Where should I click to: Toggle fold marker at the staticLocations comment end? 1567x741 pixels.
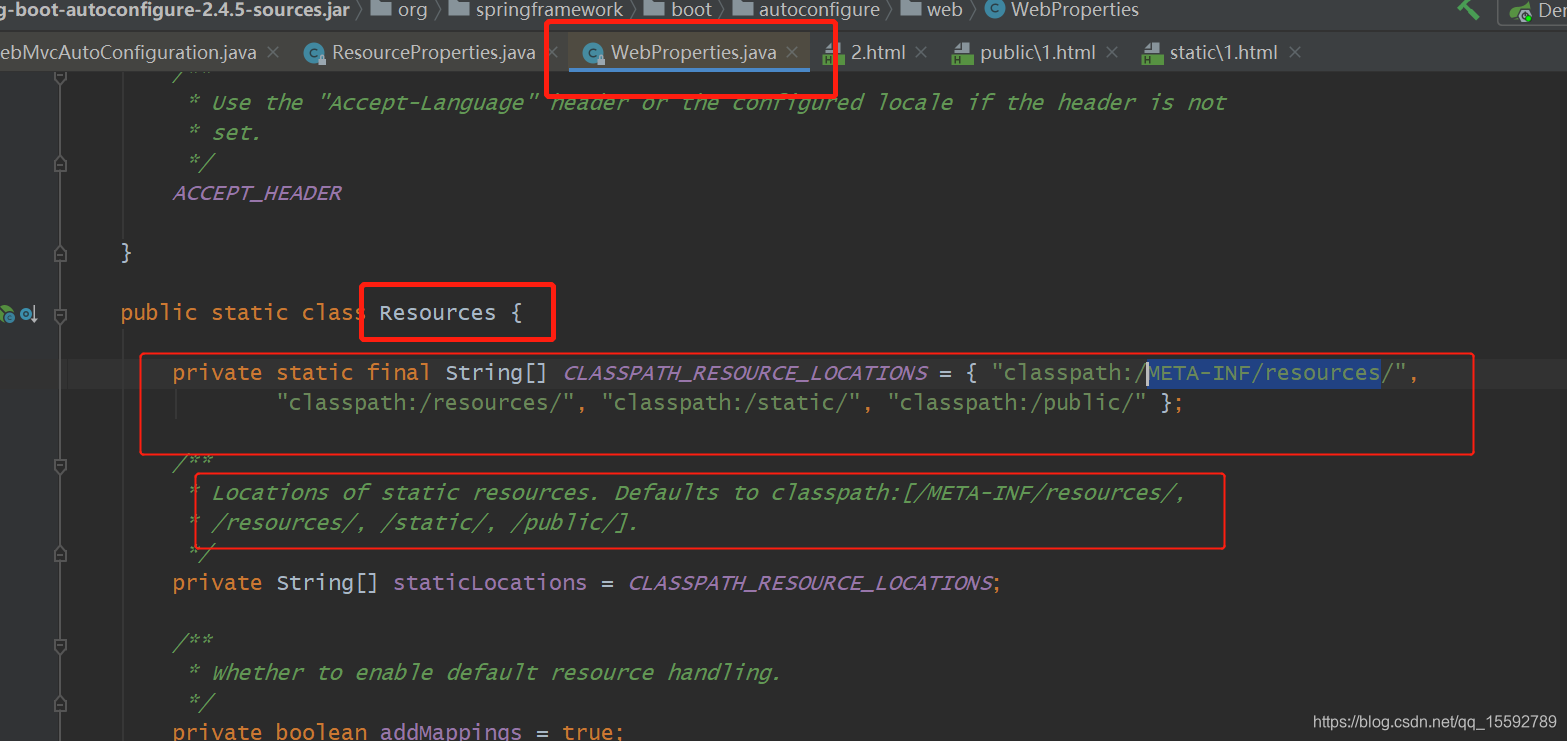[x=60, y=553]
